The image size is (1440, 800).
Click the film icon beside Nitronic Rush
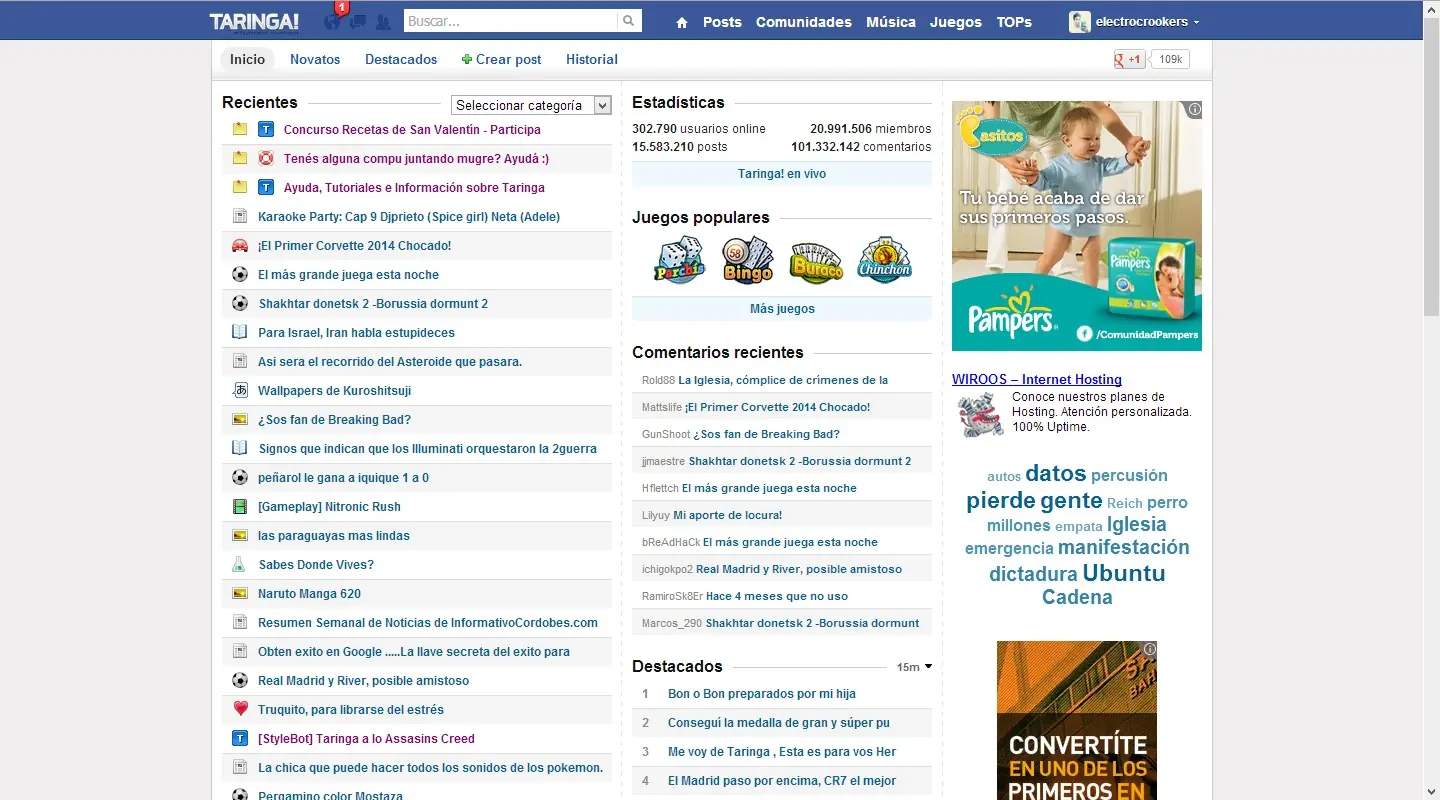[x=240, y=507]
